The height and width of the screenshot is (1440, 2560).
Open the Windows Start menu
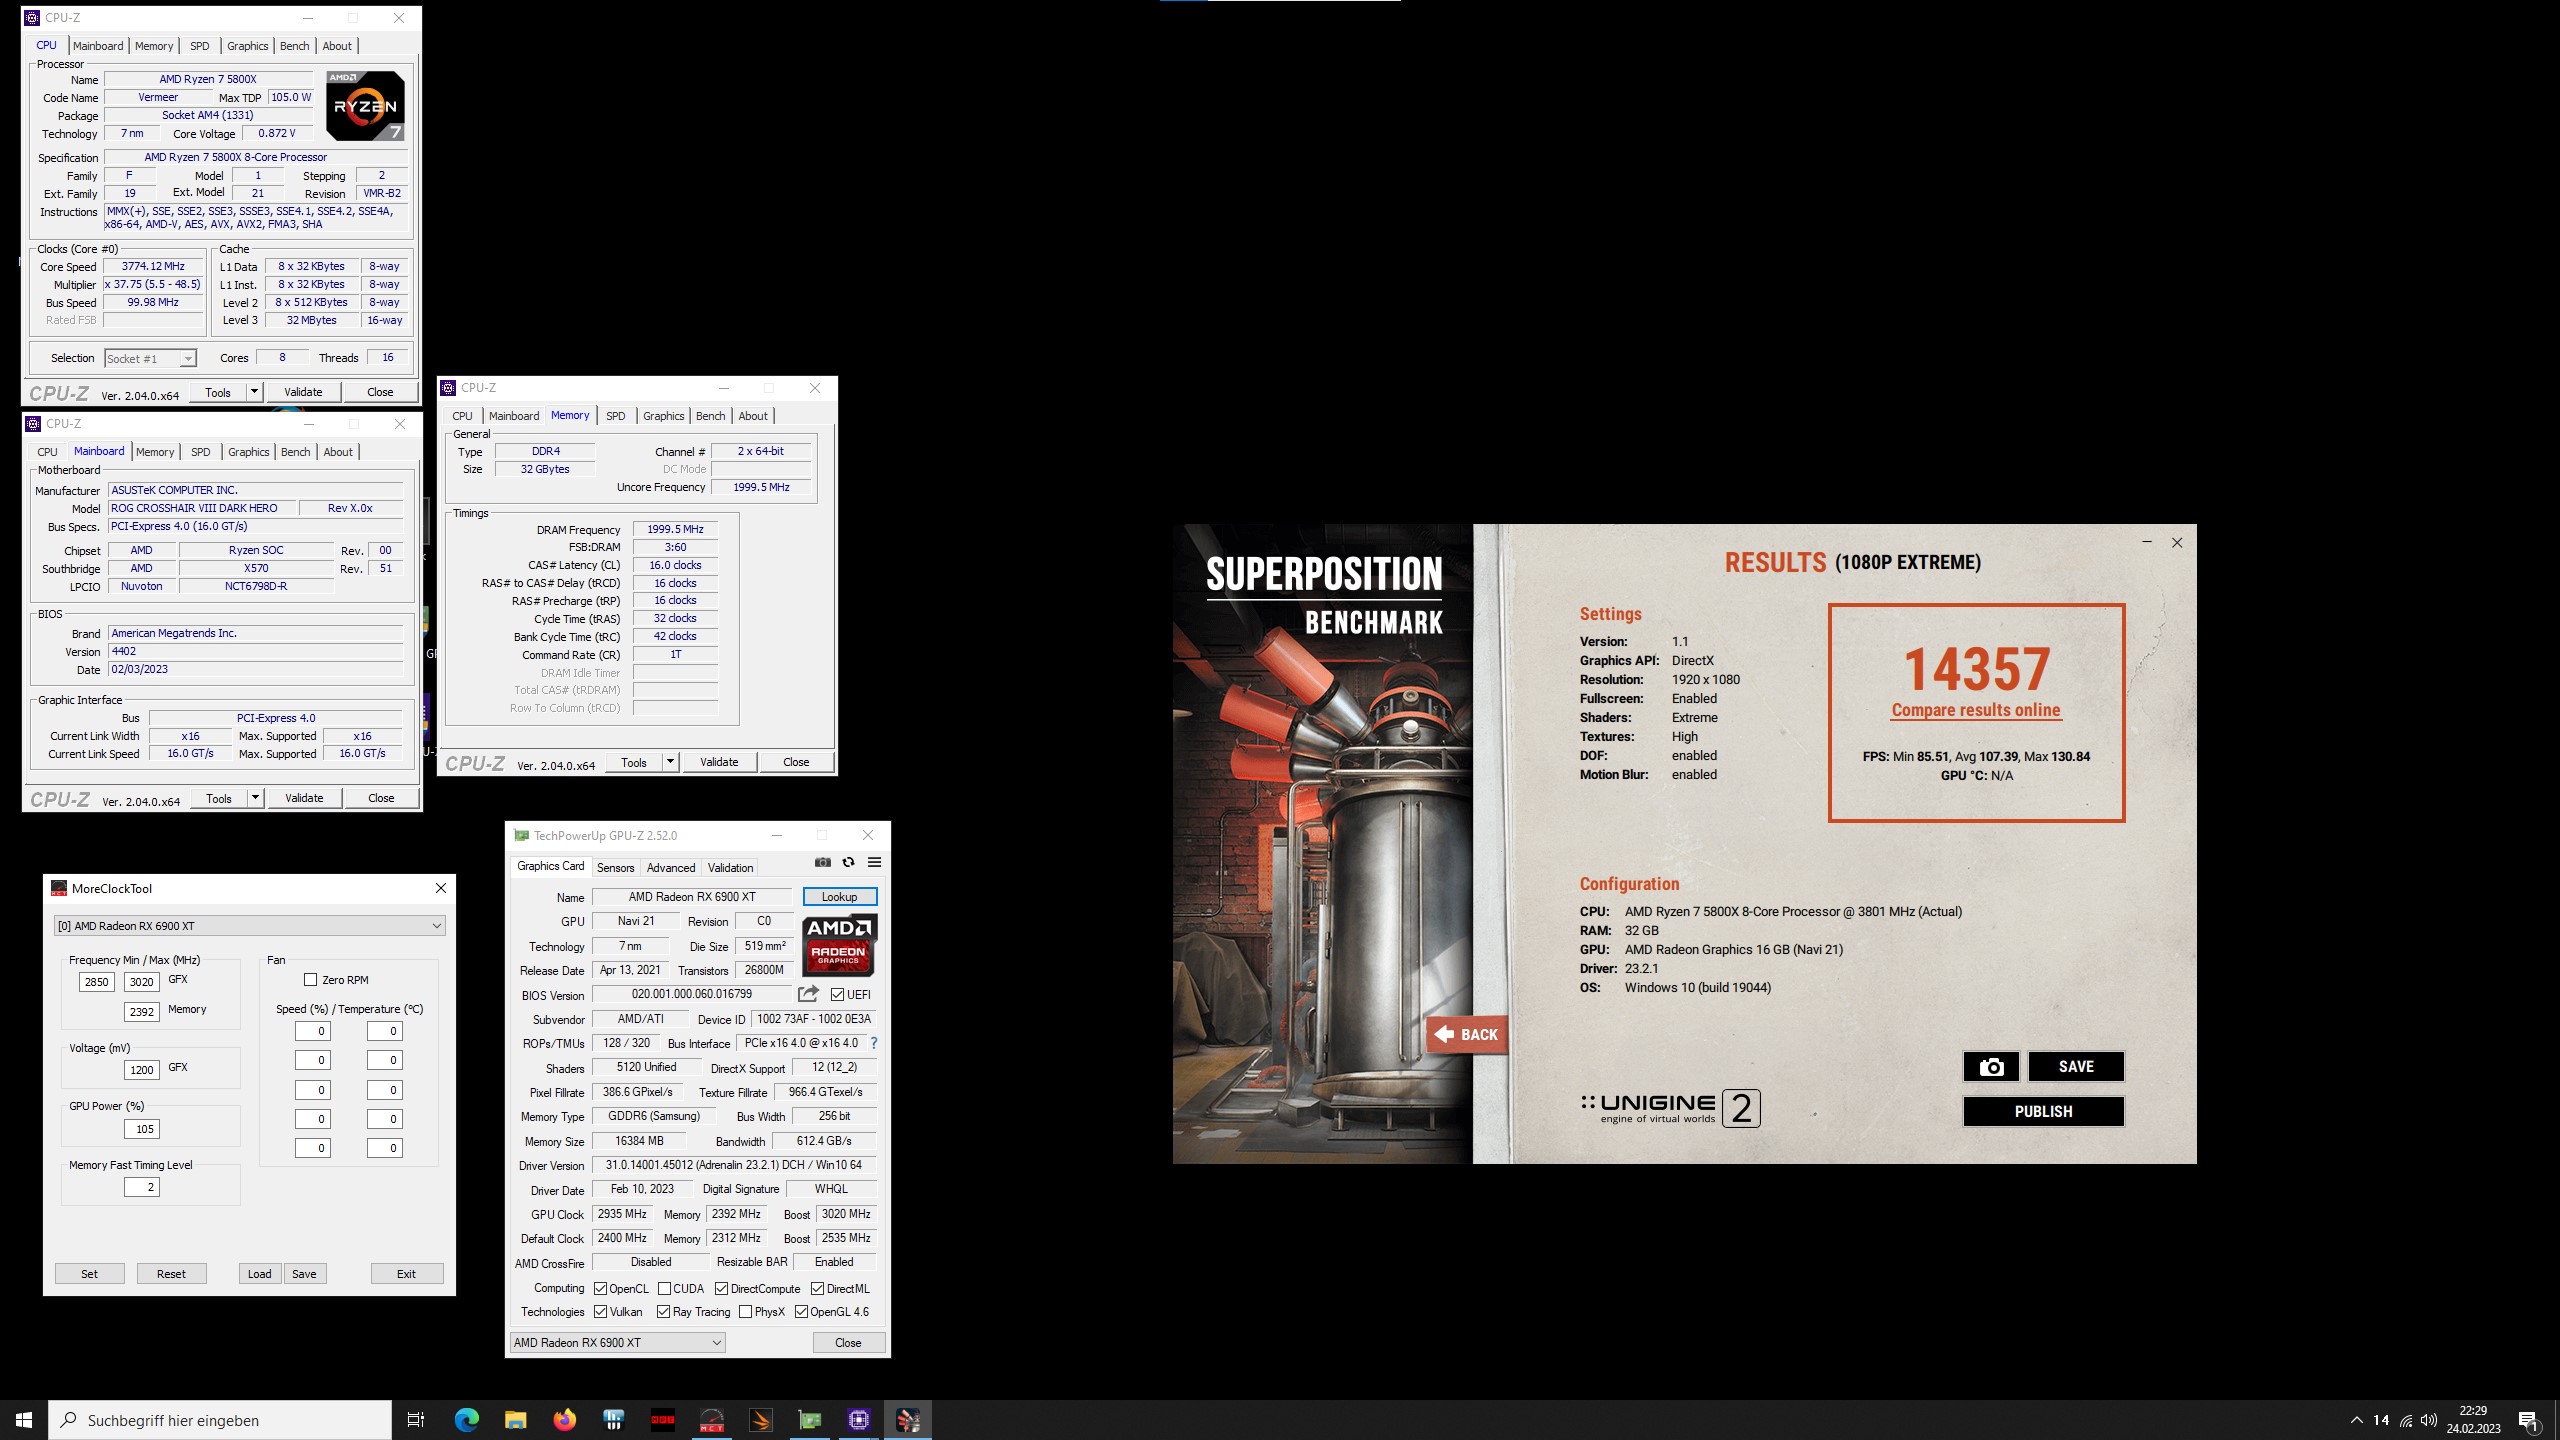[x=24, y=1420]
